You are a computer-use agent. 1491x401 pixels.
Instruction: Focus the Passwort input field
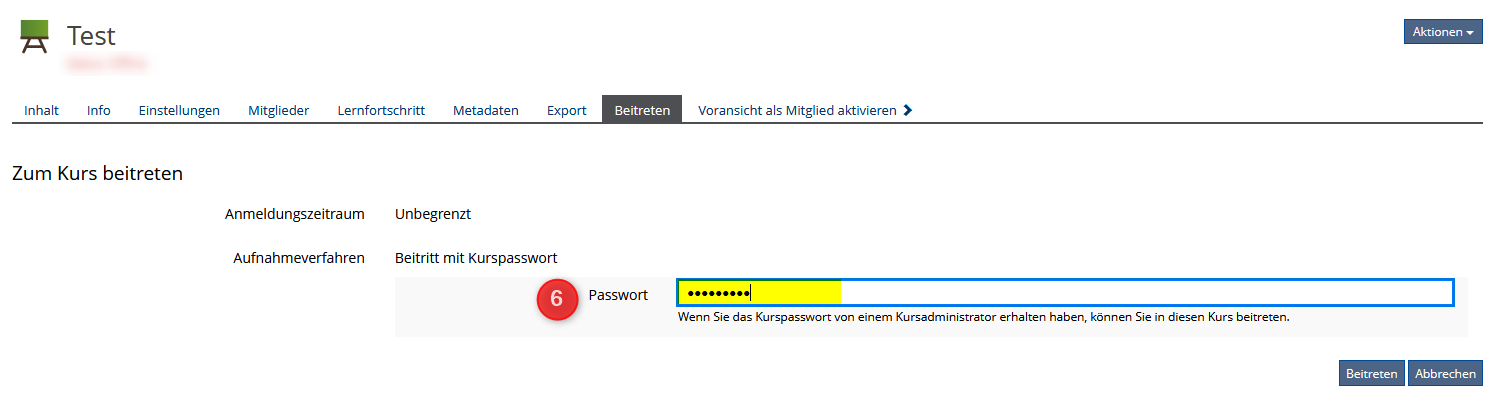point(1065,293)
